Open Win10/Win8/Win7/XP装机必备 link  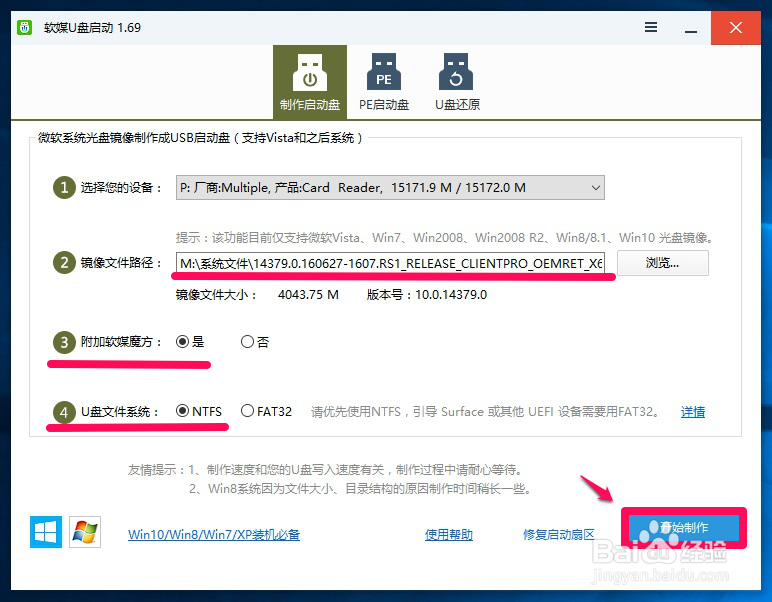[214, 535]
